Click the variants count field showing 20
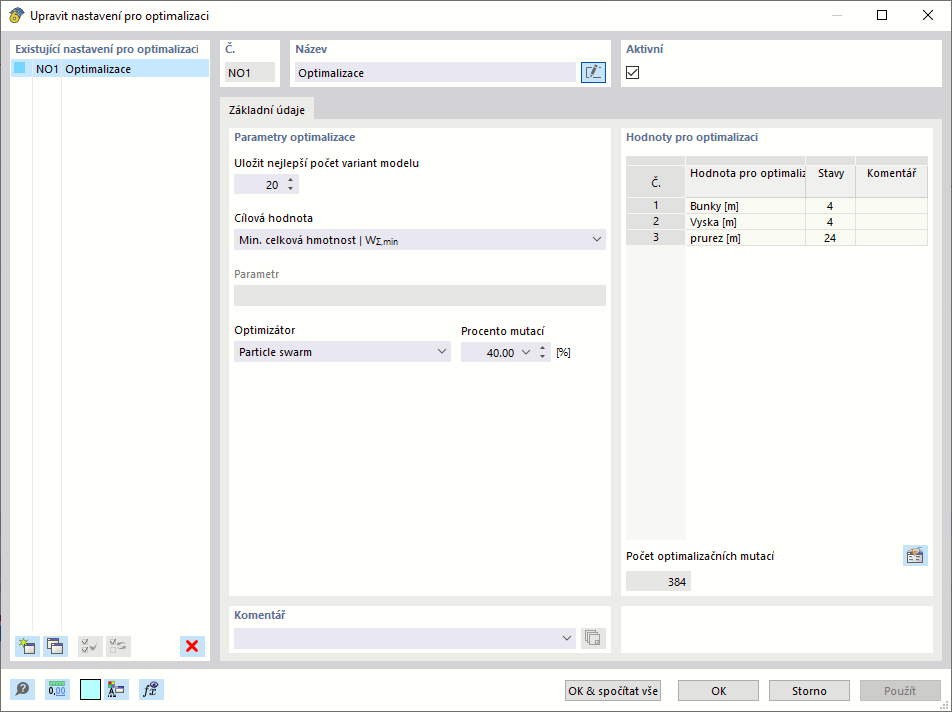The width and height of the screenshot is (952, 712). 259,185
